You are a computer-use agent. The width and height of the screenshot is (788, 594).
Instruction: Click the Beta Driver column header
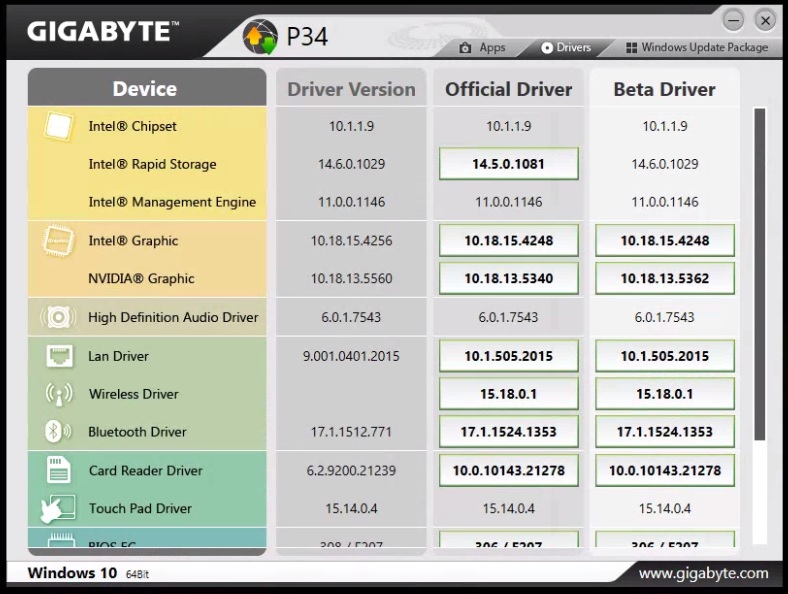click(x=664, y=89)
